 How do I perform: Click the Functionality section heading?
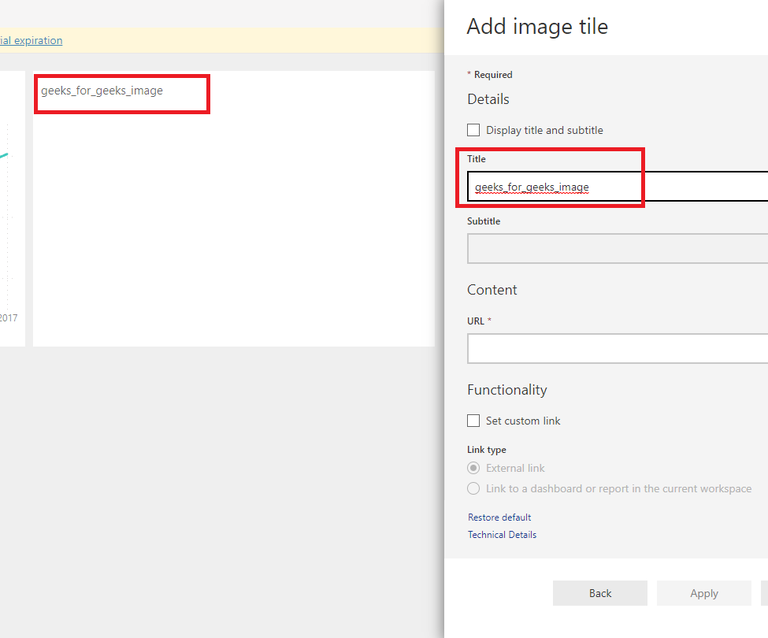point(507,390)
